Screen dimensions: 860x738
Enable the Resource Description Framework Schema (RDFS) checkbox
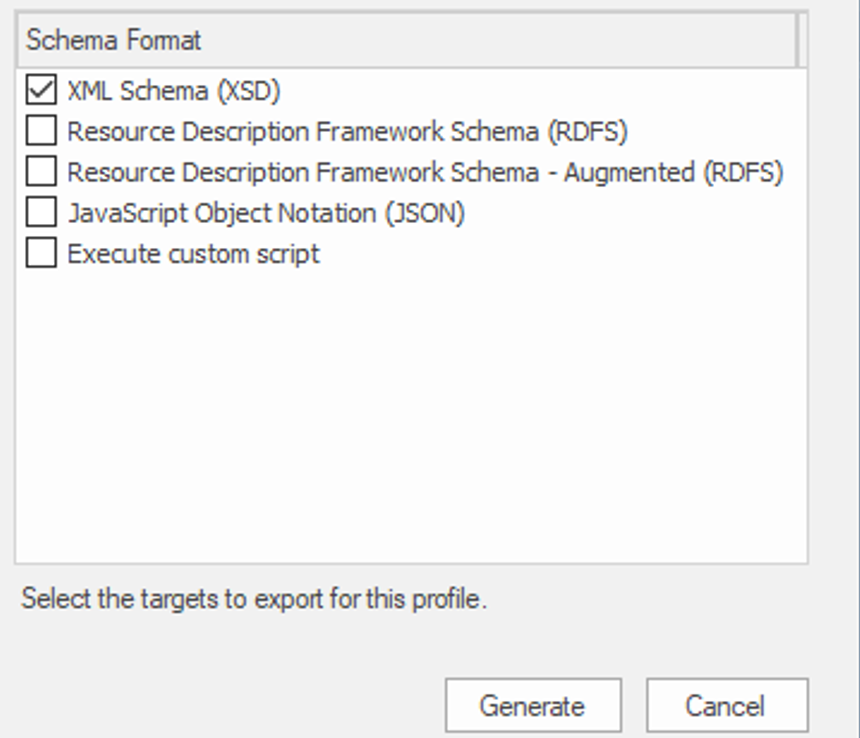pyautogui.click(x=41, y=131)
